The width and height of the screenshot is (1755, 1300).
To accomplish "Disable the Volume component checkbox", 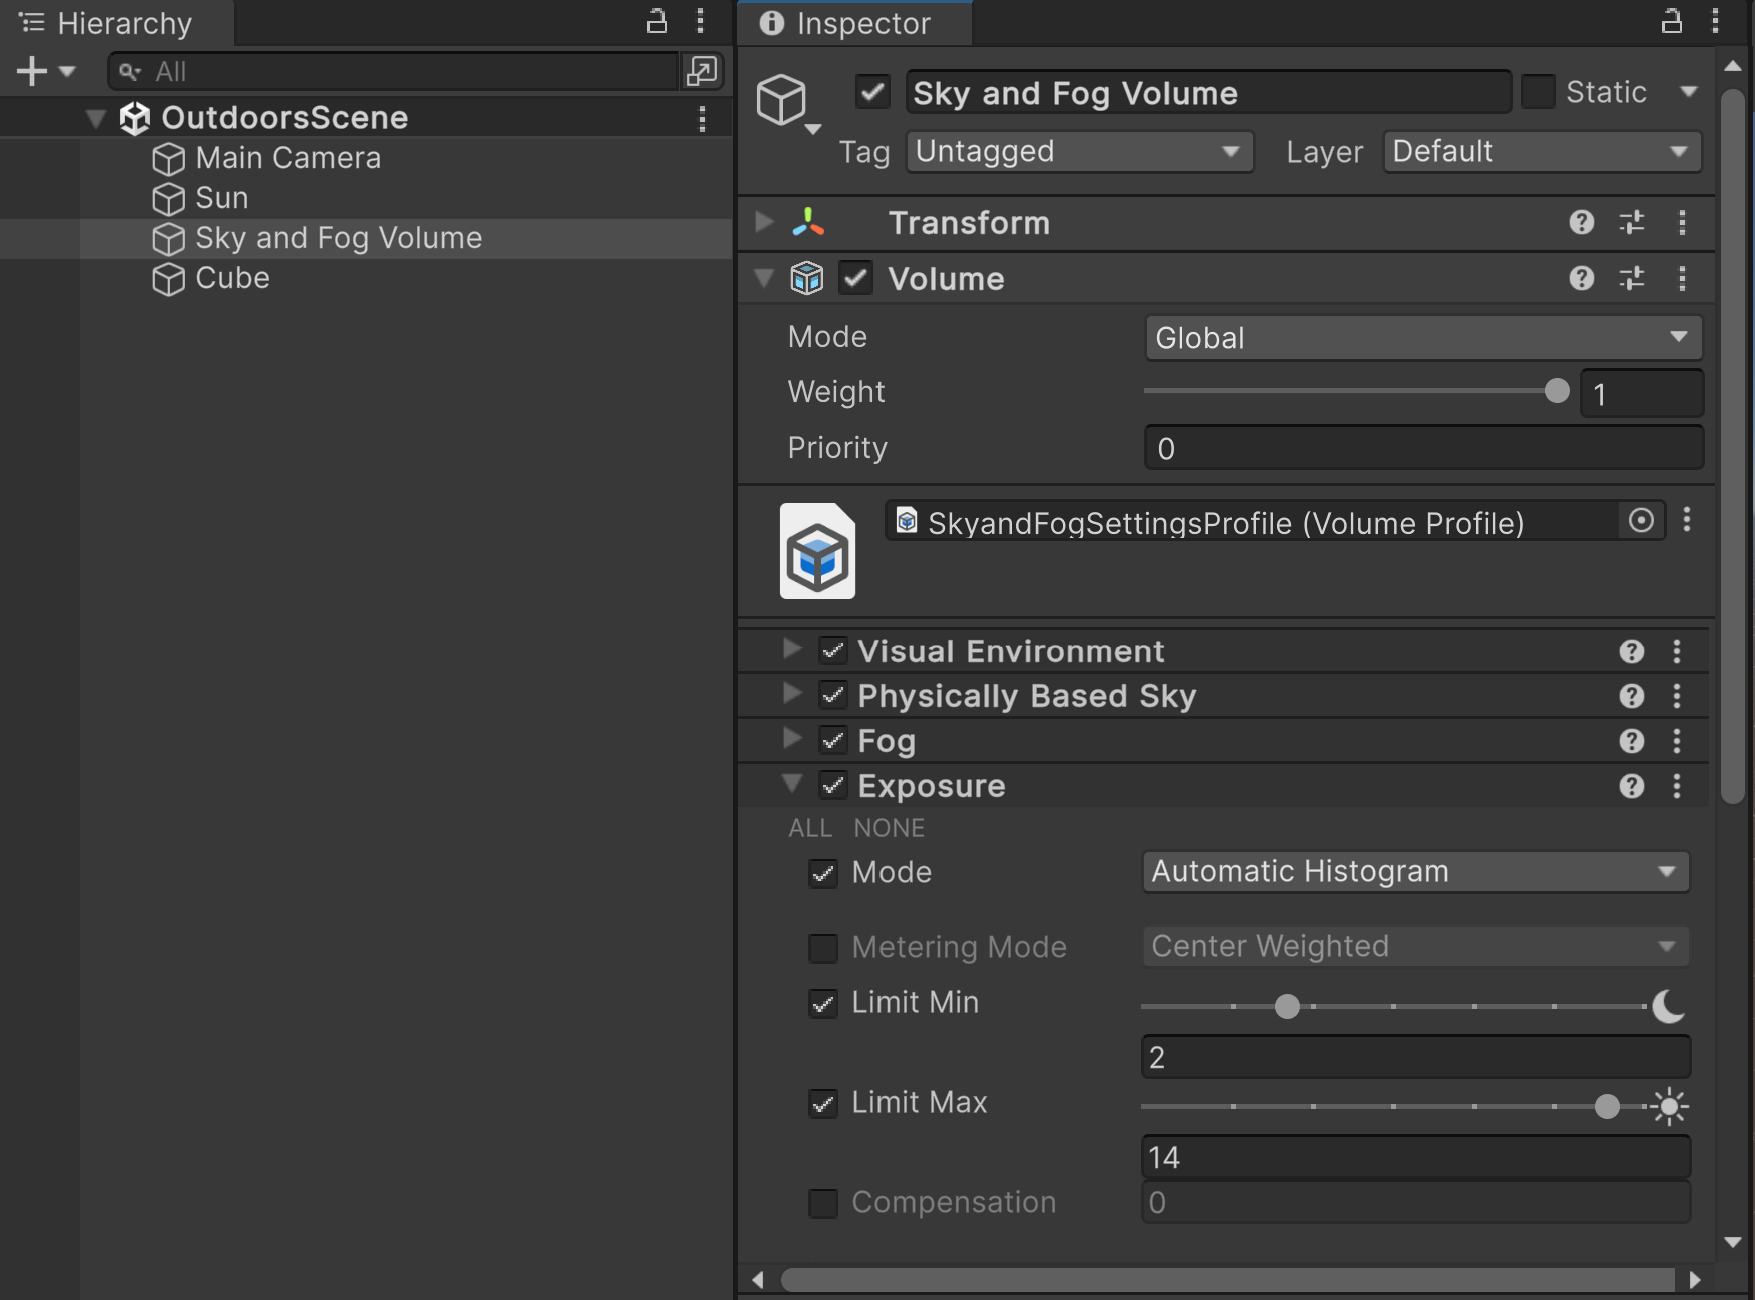I will (855, 278).
